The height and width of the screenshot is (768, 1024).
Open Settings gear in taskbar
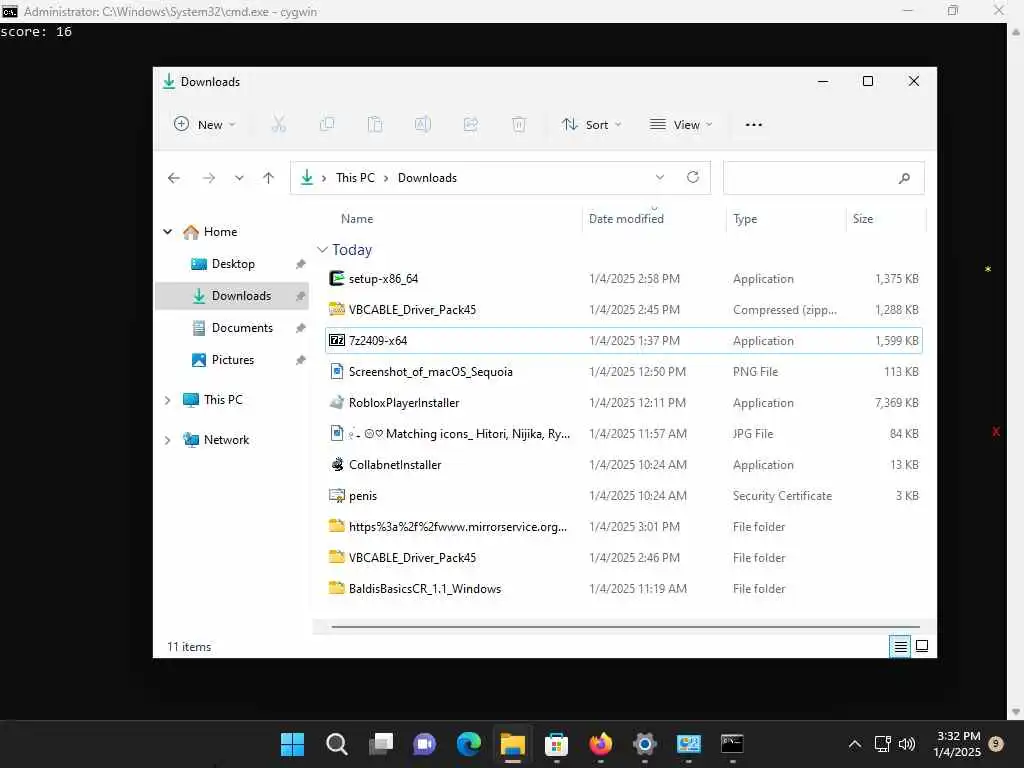click(x=645, y=744)
